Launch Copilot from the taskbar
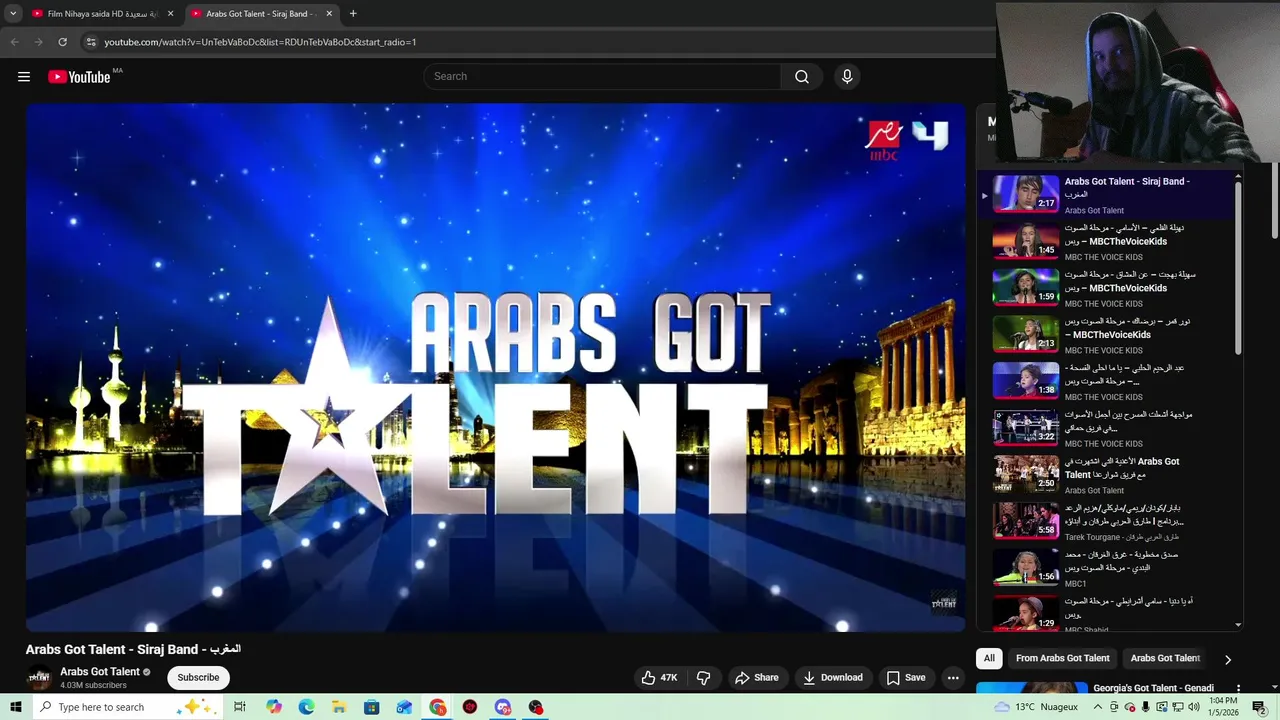Viewport: 1280px width, 720px height. click(274, 707)
